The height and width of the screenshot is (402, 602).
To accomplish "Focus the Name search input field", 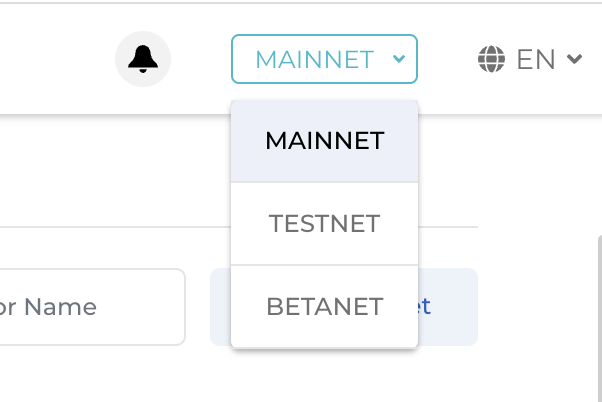I will [90, 307].
